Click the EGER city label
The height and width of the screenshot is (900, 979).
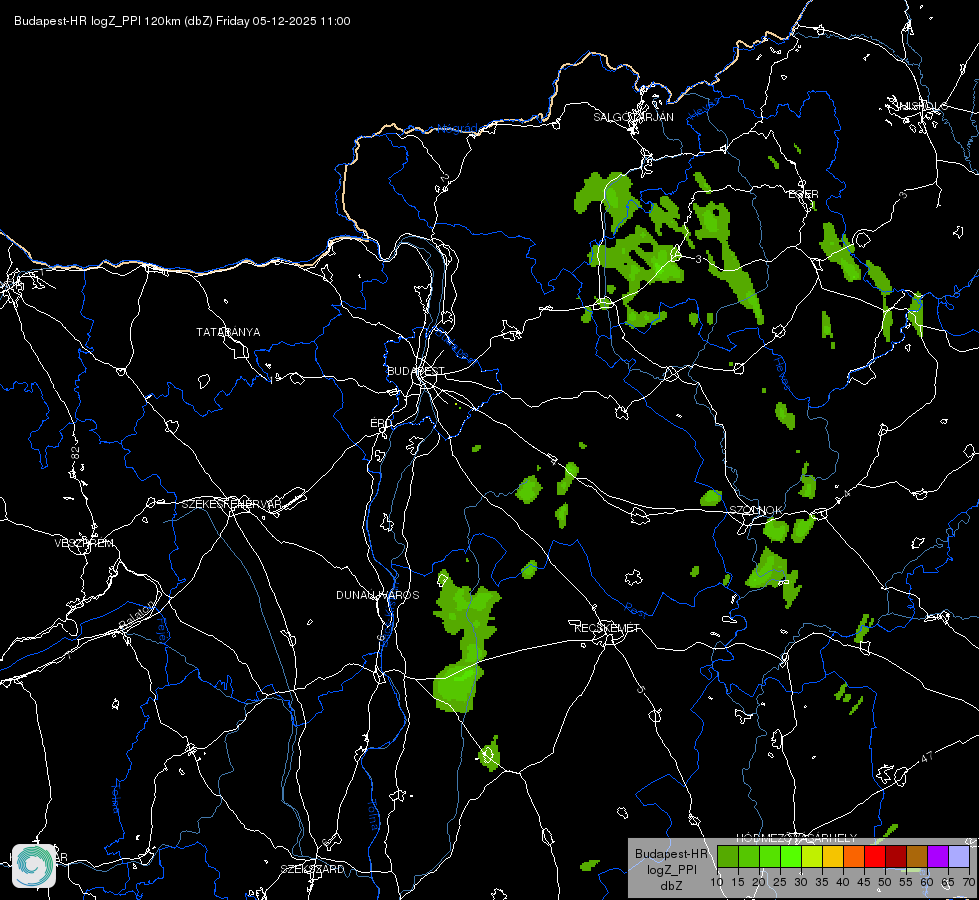804,194
